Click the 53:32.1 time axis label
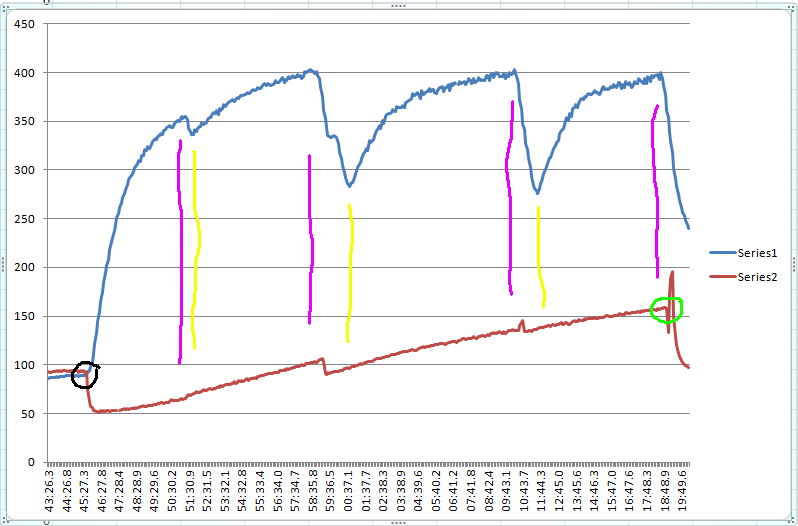Image resolution: width=798 pixels, height=526 pixels. [225, 490]
